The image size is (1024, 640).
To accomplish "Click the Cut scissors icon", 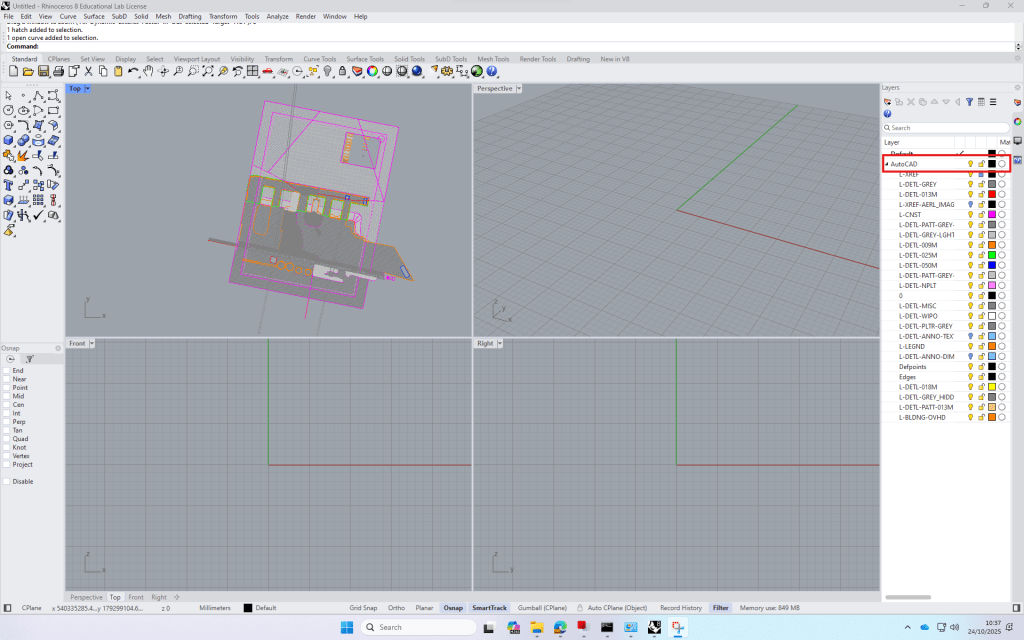I will coord(88,71).
